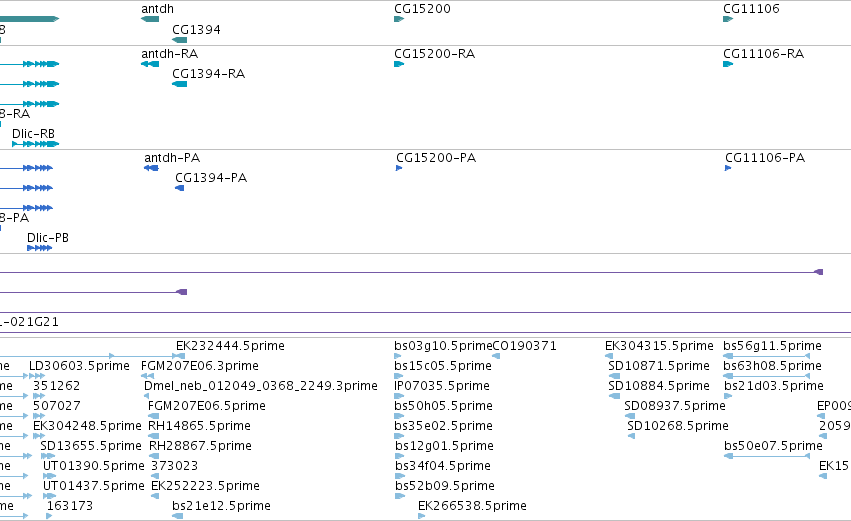Select the antdh gene label
851x521 pixels.
[157, 9]
